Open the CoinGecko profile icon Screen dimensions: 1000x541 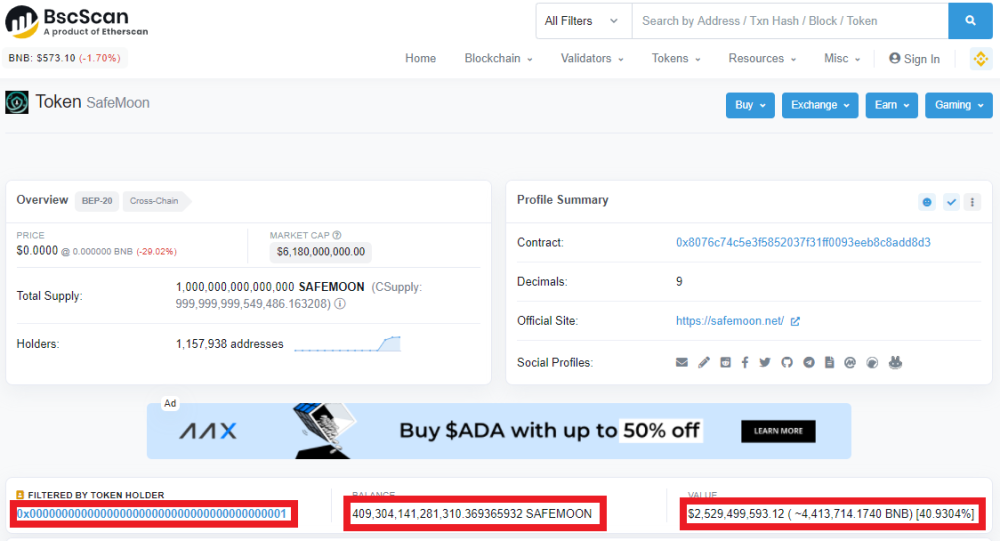[872, 362]
